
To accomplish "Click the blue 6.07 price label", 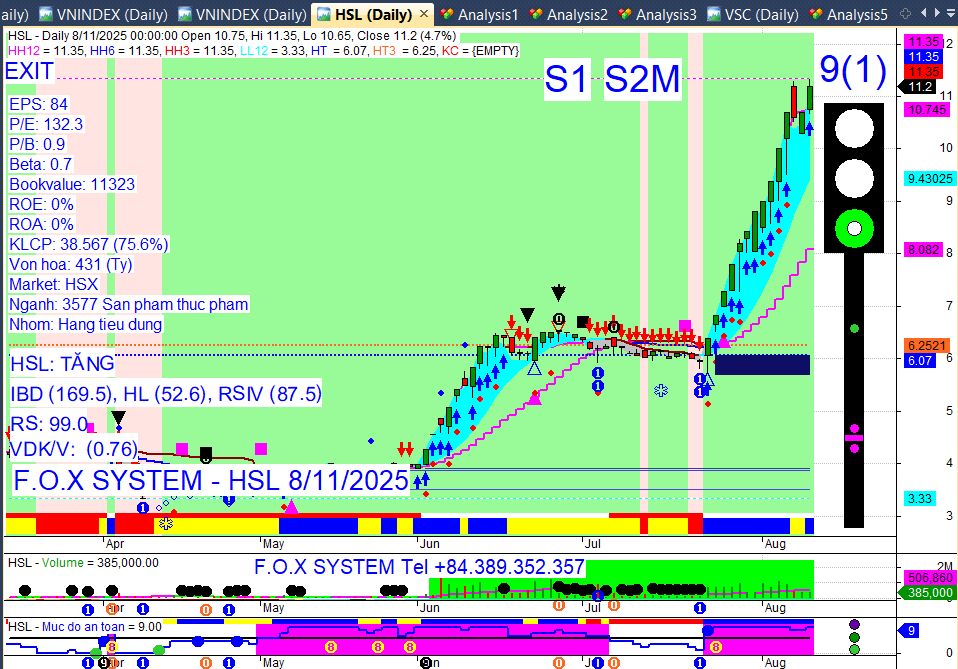I will tap(920, 360).
